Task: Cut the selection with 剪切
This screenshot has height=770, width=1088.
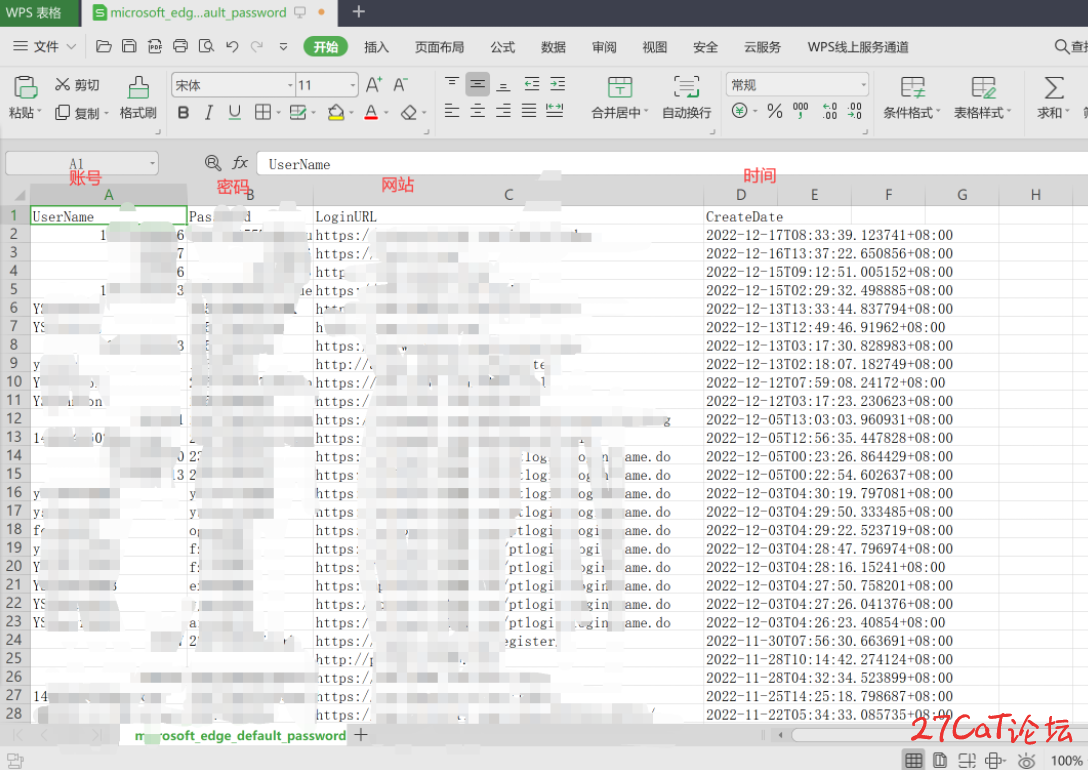Action: 77,85
